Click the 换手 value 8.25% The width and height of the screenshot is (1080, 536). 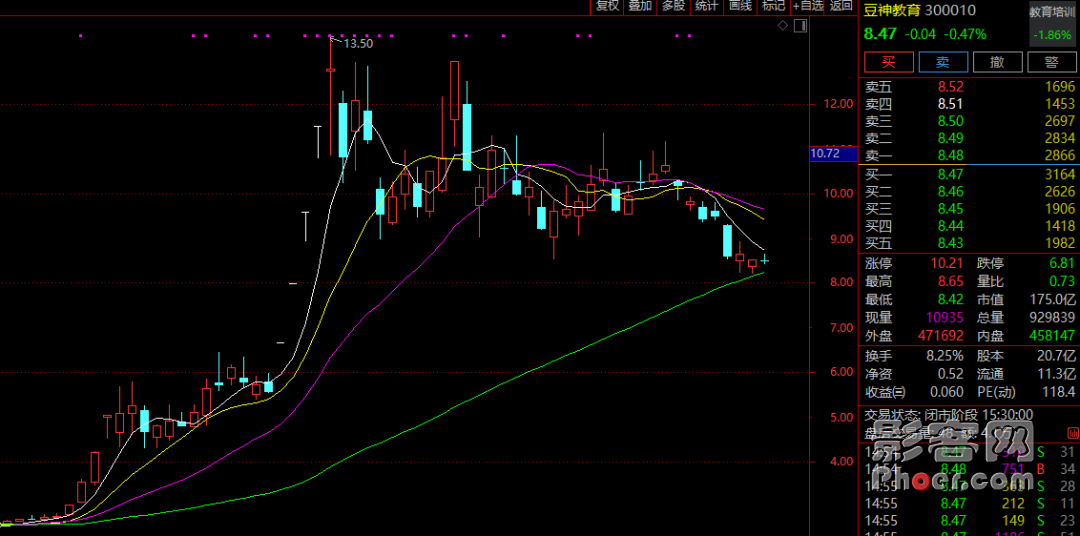(x=944, y=356)
